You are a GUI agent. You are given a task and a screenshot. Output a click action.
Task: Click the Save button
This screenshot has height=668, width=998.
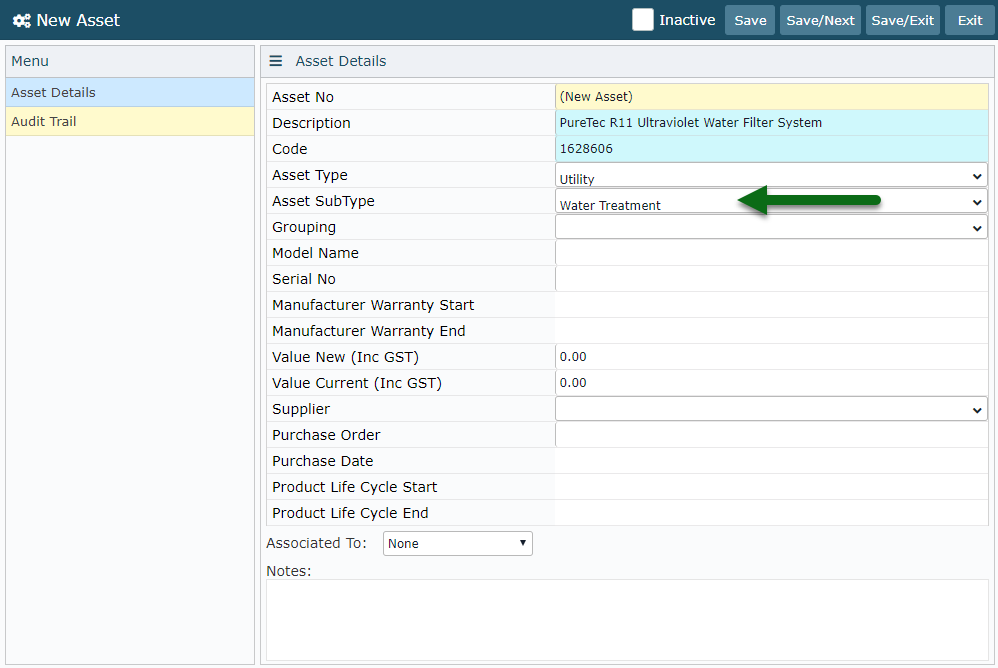(750, 20)
